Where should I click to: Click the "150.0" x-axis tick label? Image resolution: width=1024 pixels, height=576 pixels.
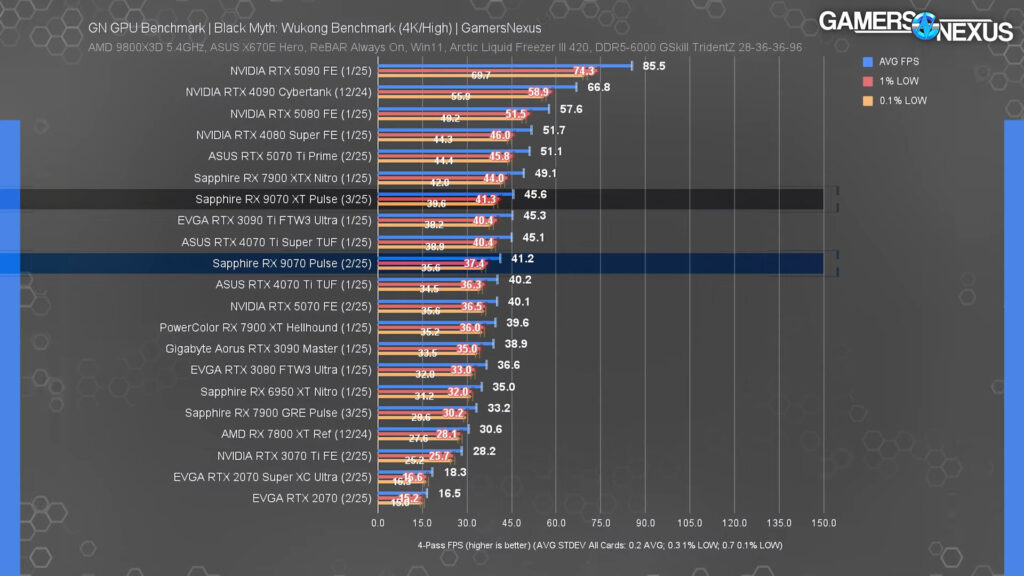coord(824,523)
